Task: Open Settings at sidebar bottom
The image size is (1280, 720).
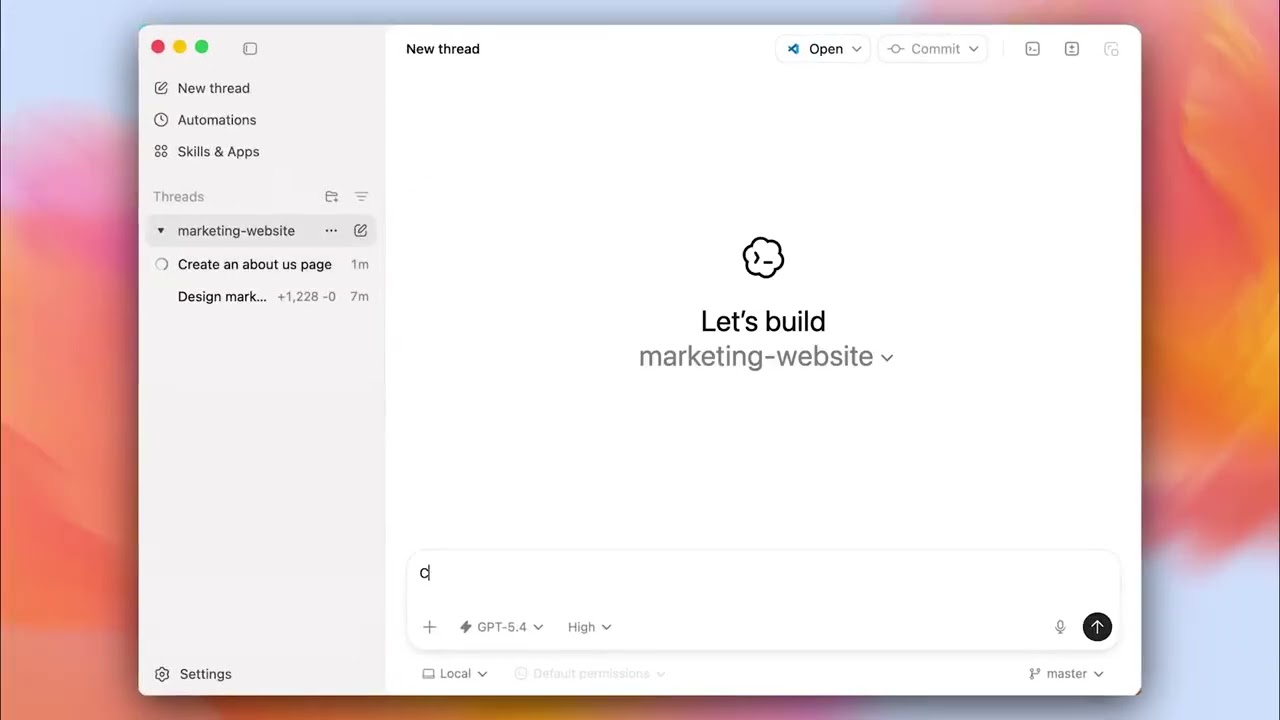Action: 194,674
